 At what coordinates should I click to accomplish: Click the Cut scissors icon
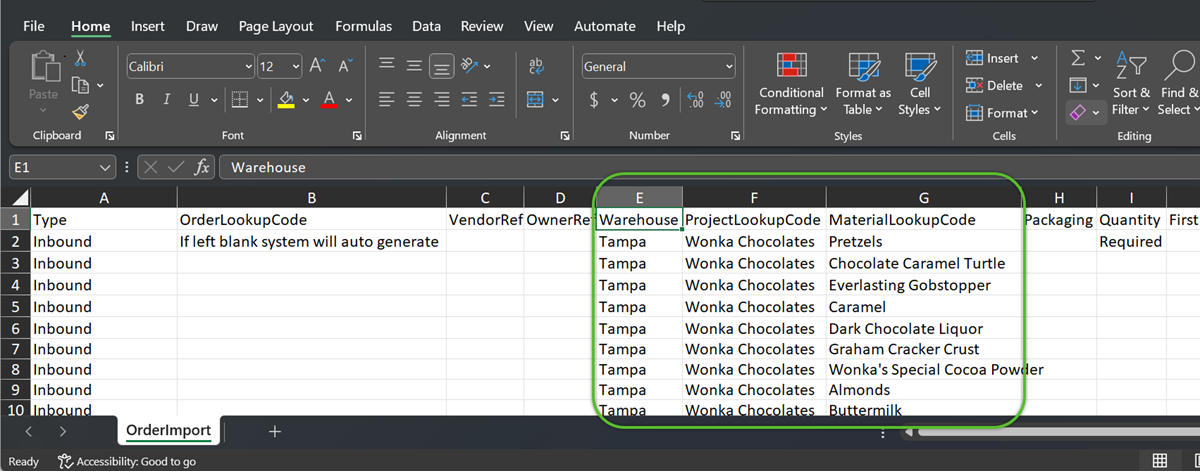click(80, 61)
